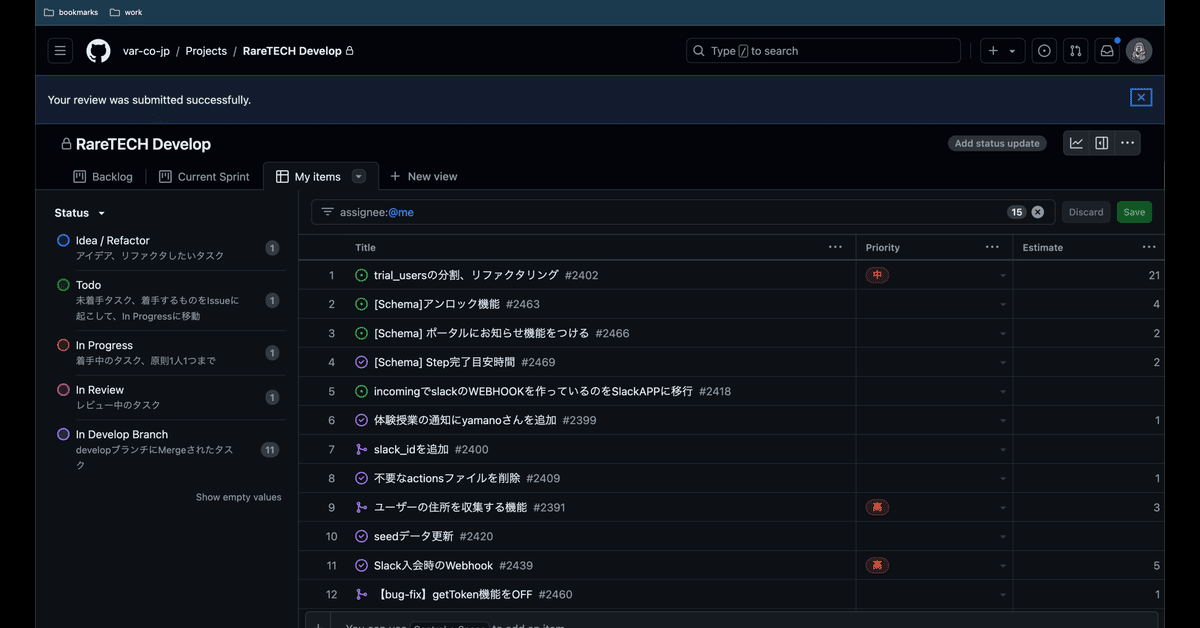The width and height of the screenshot is (1200, 628).
Task: Open Estimate column options menu
Action: (x=1149, y=247)
